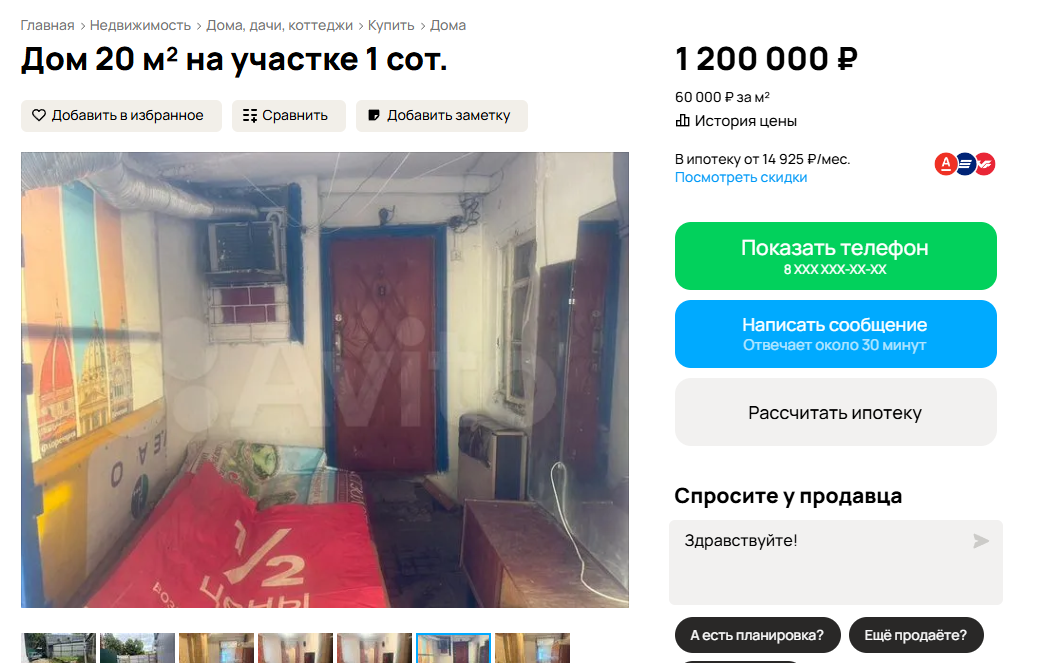This screenshot has width=1049, height=663.
Task: Open the Купить breadcrumb
Action: (x=391, y=25)
